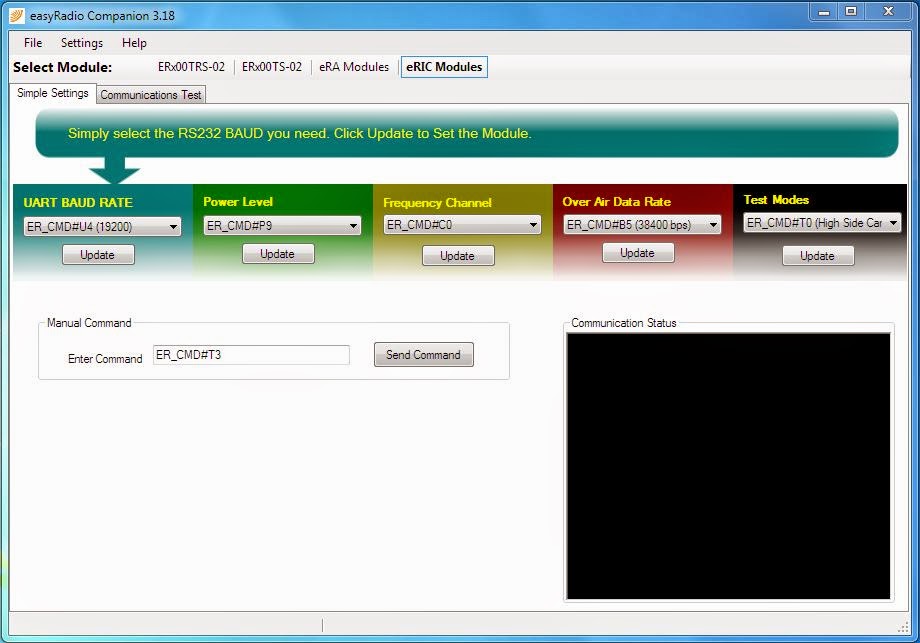Click the 'Over Air Data Rate' heading
Screen dimensions: 920x643
[617, 202]
